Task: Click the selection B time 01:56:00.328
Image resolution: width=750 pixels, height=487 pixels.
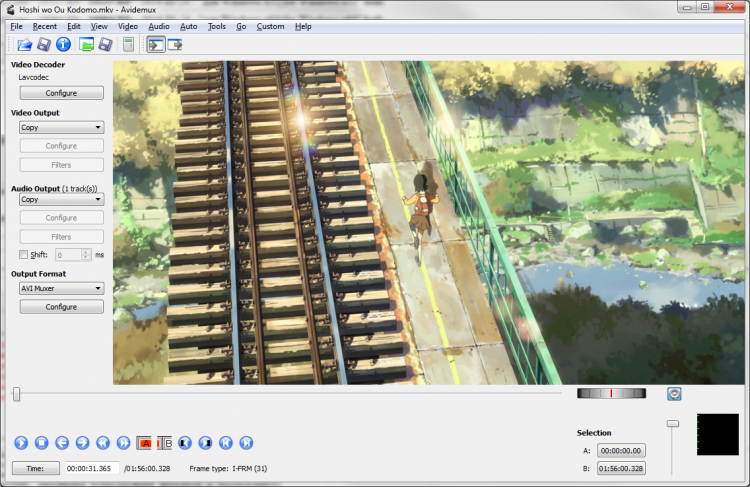Action: point(621,468)
